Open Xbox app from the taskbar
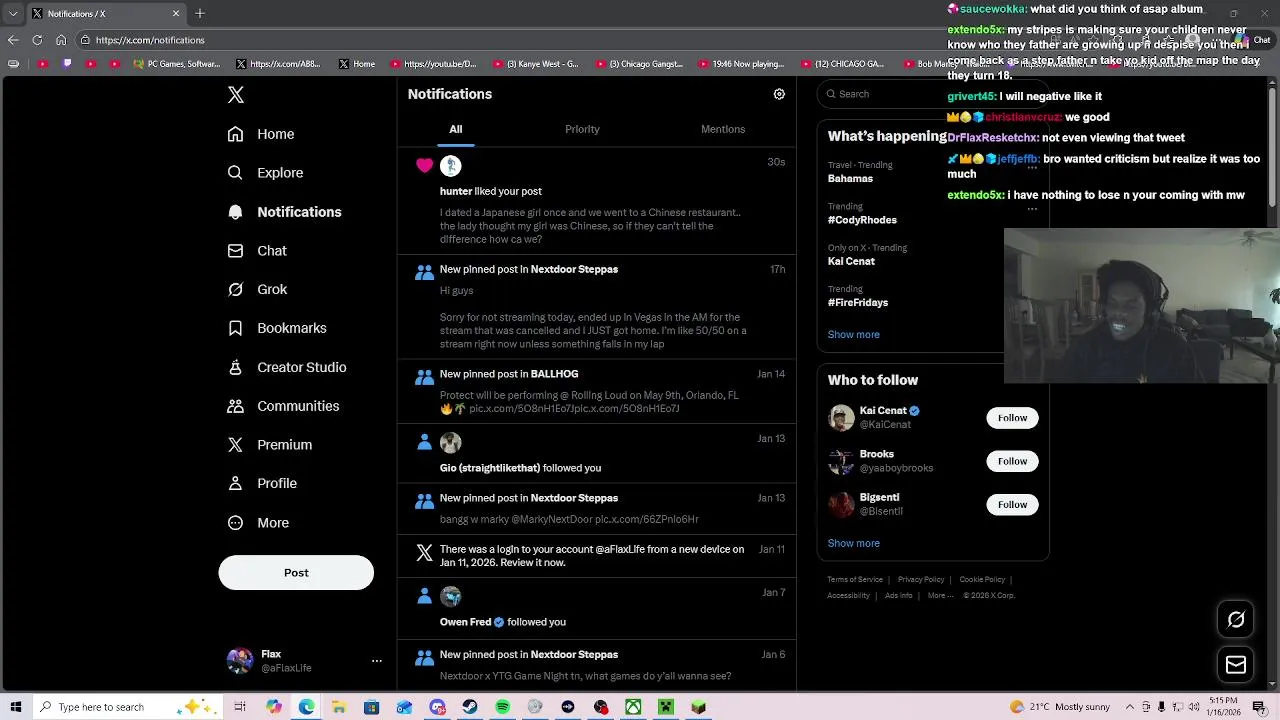Screen dimensions: 1280x720 (633, 707)
